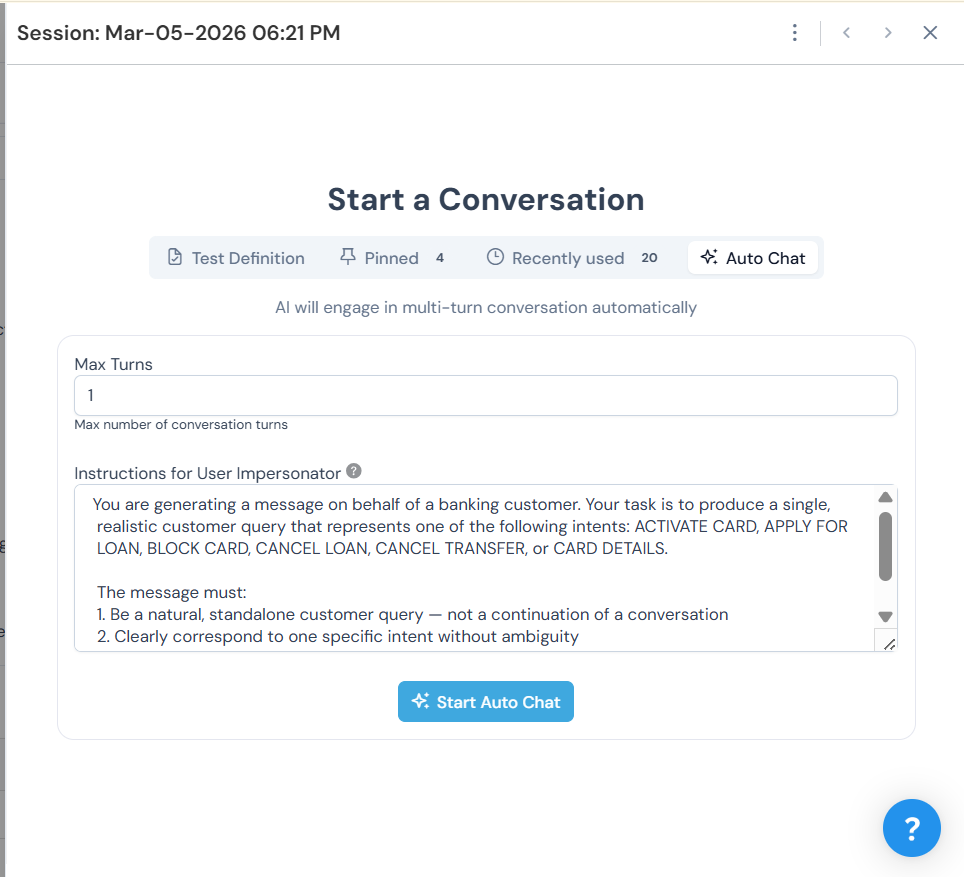Image resolution: width=964 pixels, height=877 pixels.
Task: Click the instructions textarea scrollbar thumb
Action: [x=885, y=546]
